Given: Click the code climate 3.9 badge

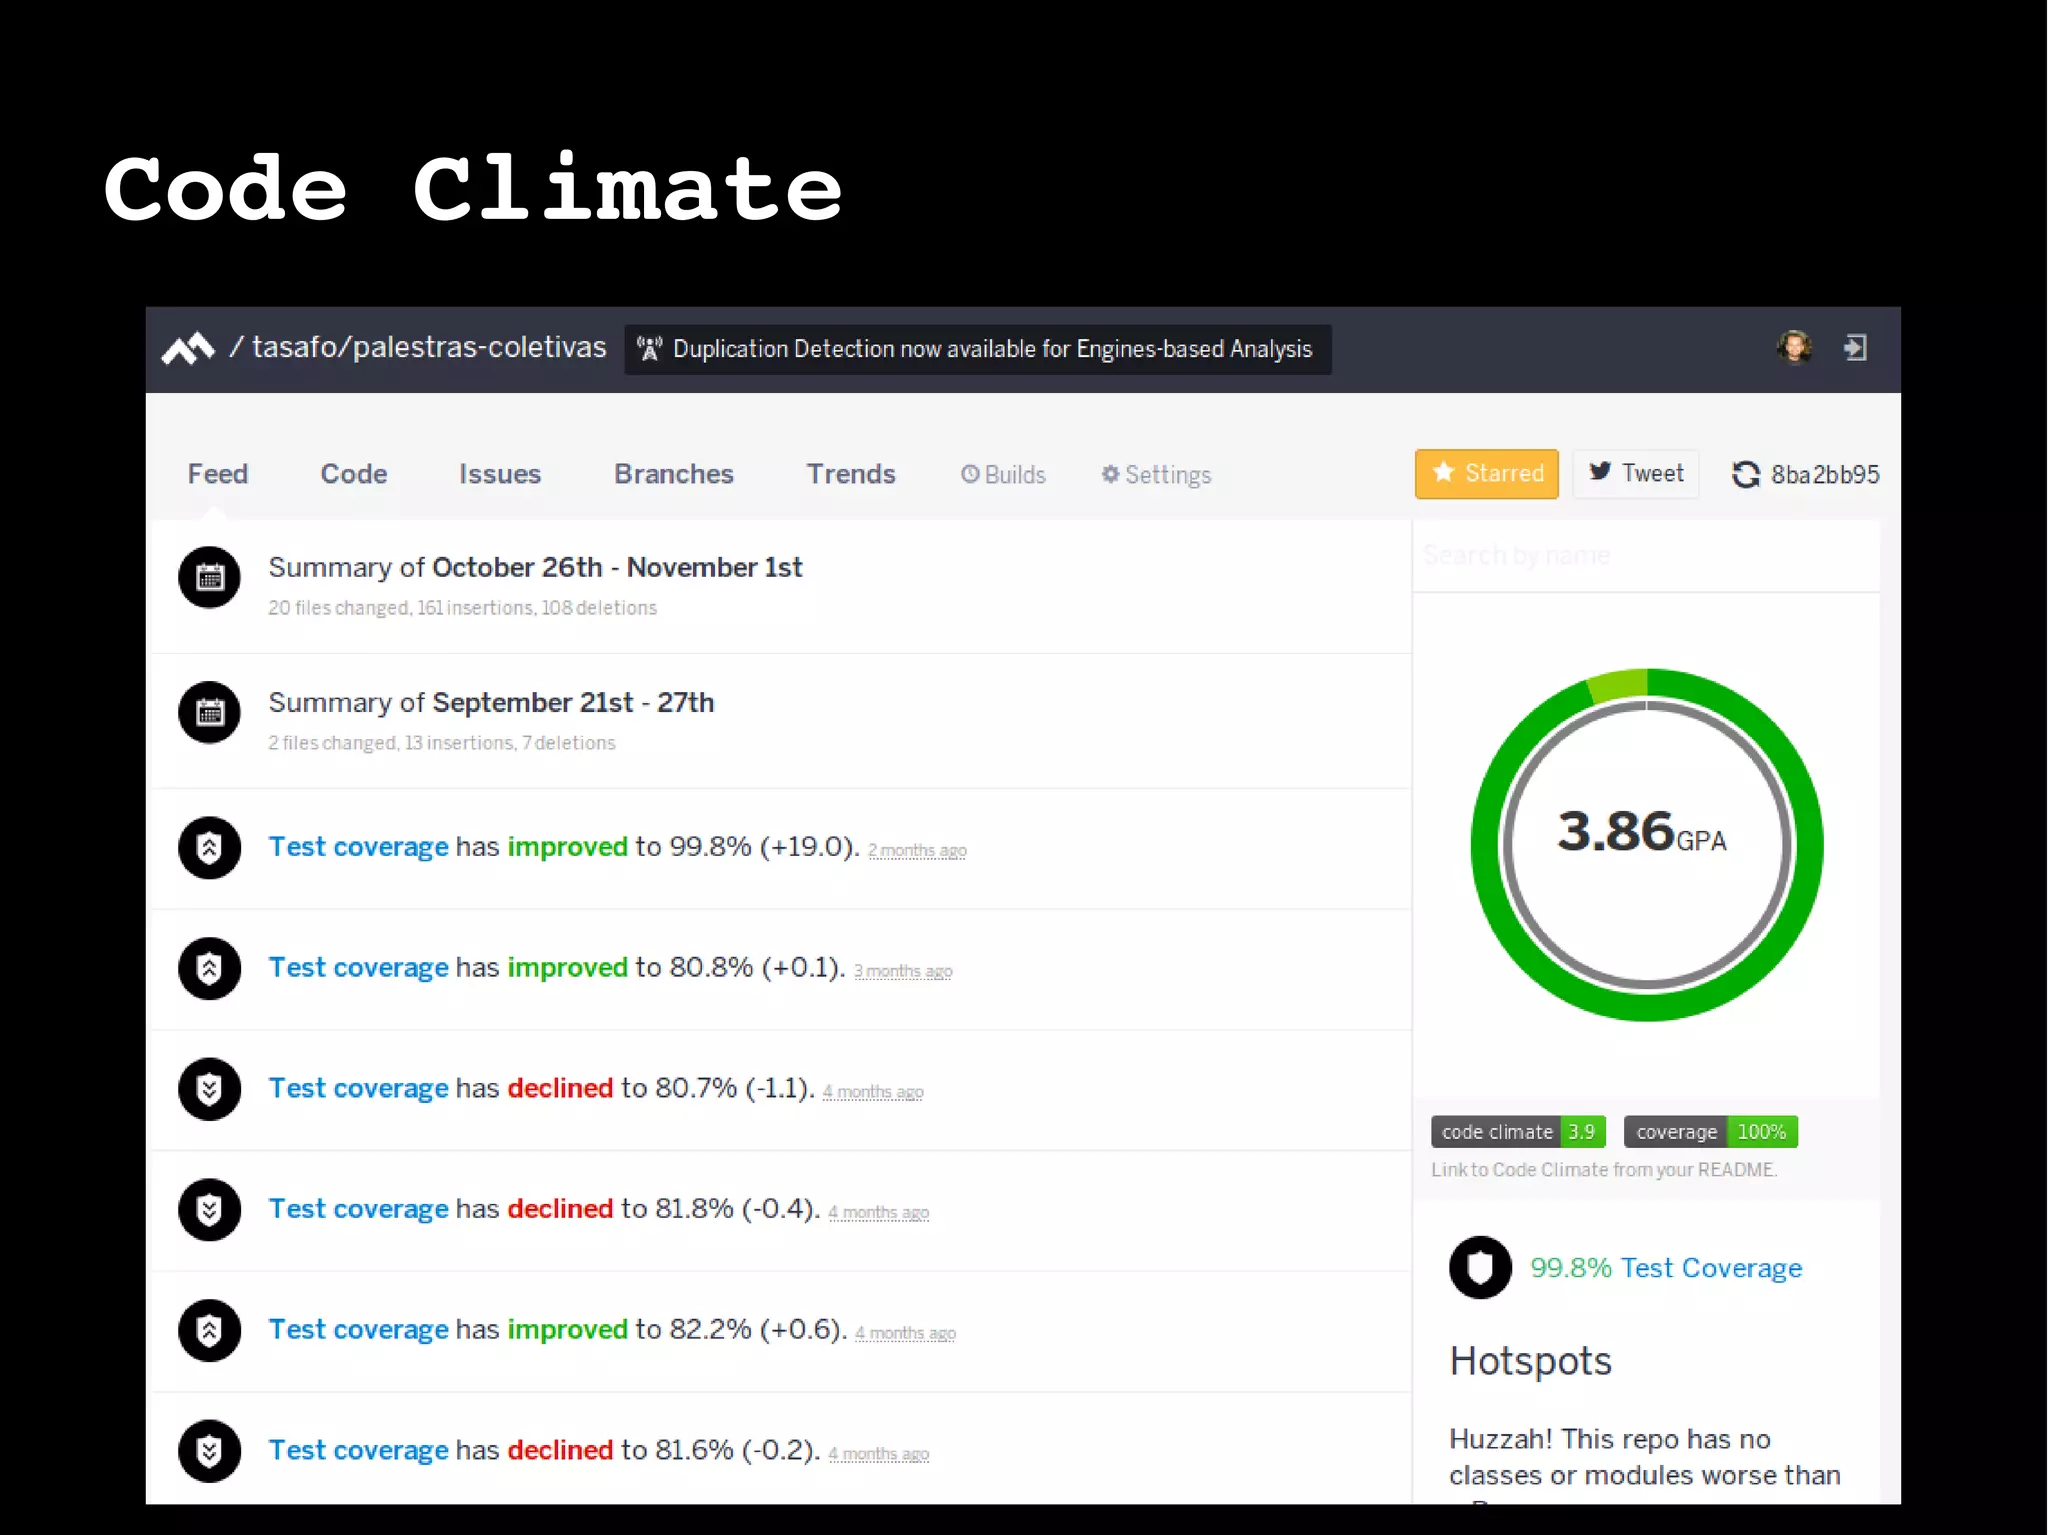Looking at the screenshot, I should point(1518,1132).
